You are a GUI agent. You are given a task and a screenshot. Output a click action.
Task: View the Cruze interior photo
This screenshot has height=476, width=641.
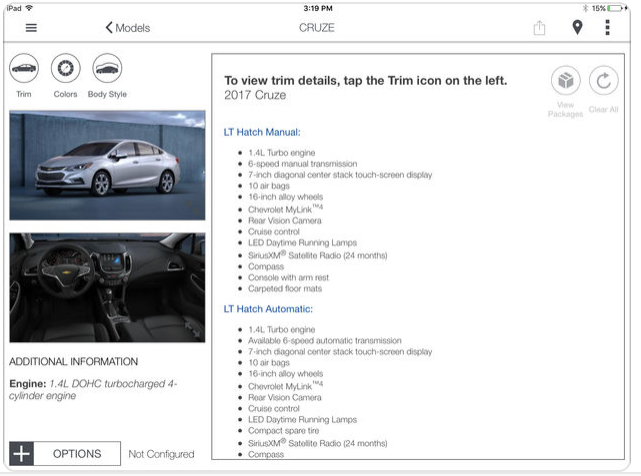tap(108, 287)
